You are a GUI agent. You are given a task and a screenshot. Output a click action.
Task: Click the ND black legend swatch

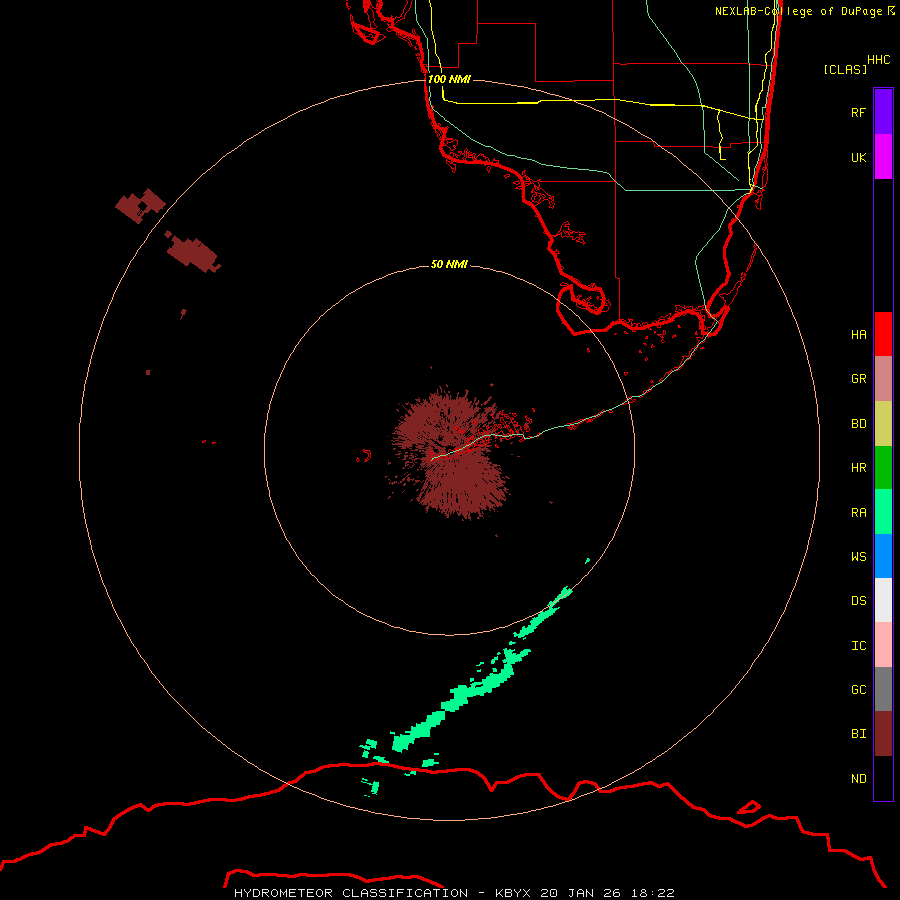point(883,778)
